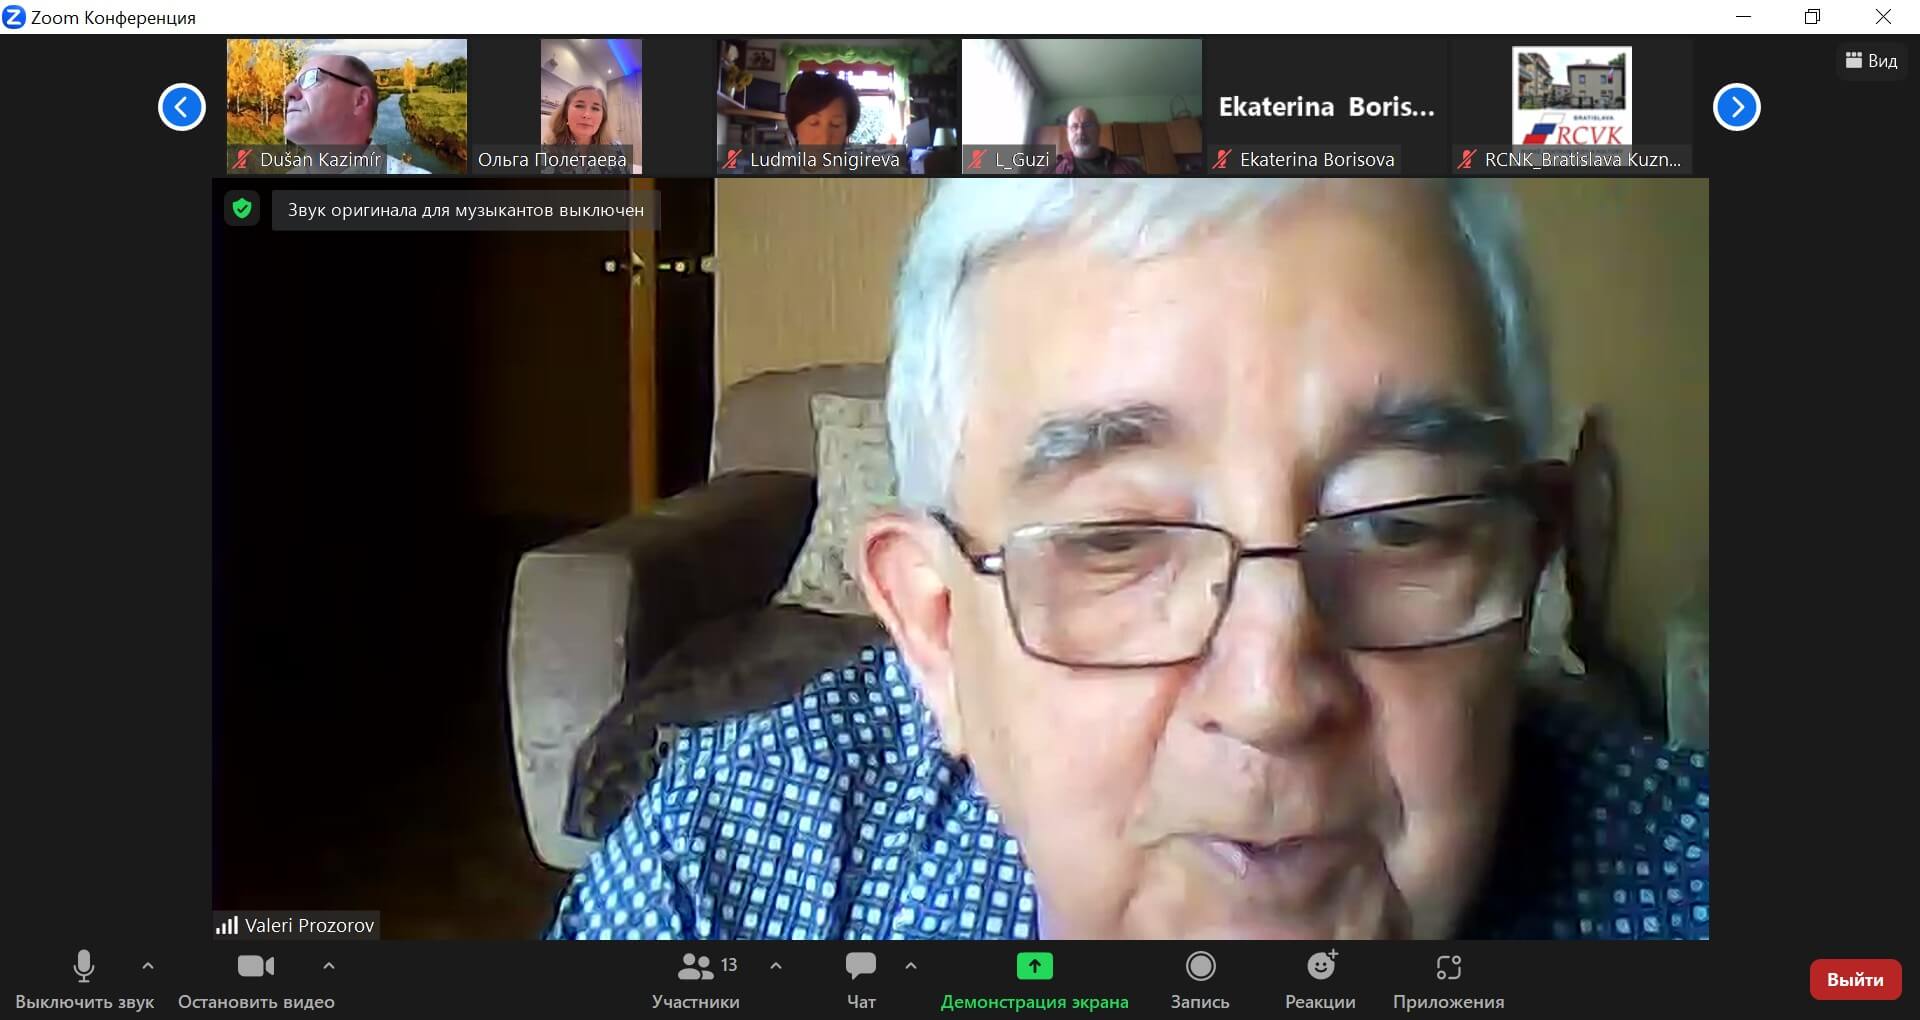Open the Участники participants panel
Viewport: 1920px width, 1020px height.
pyautogui.click(x=696, y=980)
